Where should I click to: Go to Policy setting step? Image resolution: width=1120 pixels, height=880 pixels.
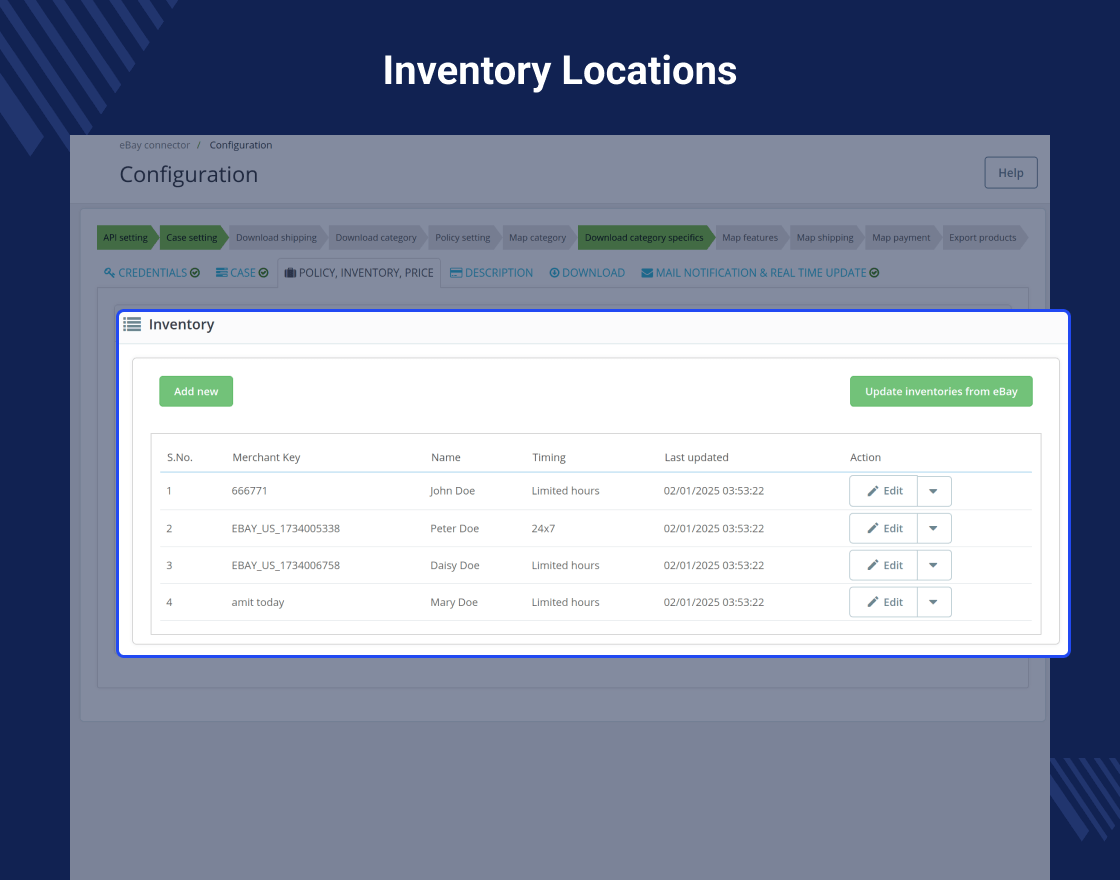[x=463, y=238]
